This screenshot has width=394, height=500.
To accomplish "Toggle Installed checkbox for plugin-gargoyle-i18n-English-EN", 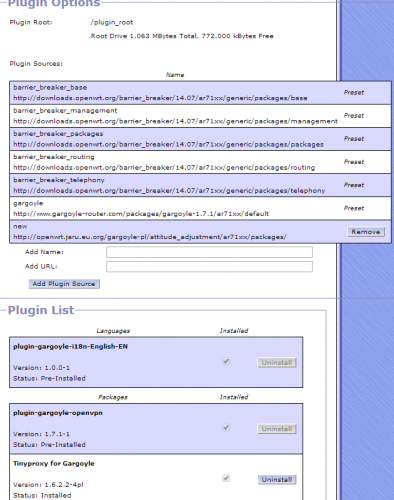I will (x=226, y=361).
